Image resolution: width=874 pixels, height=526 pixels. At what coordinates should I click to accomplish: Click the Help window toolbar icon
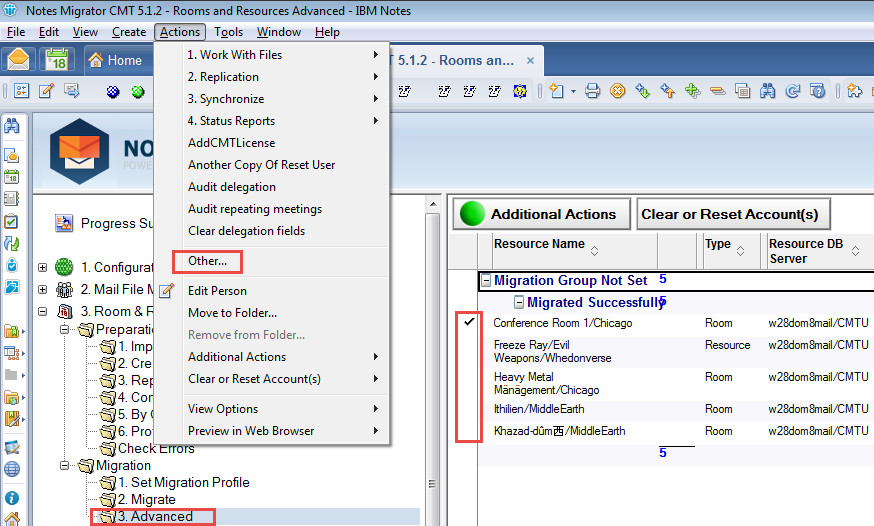(x=818, y=91)
